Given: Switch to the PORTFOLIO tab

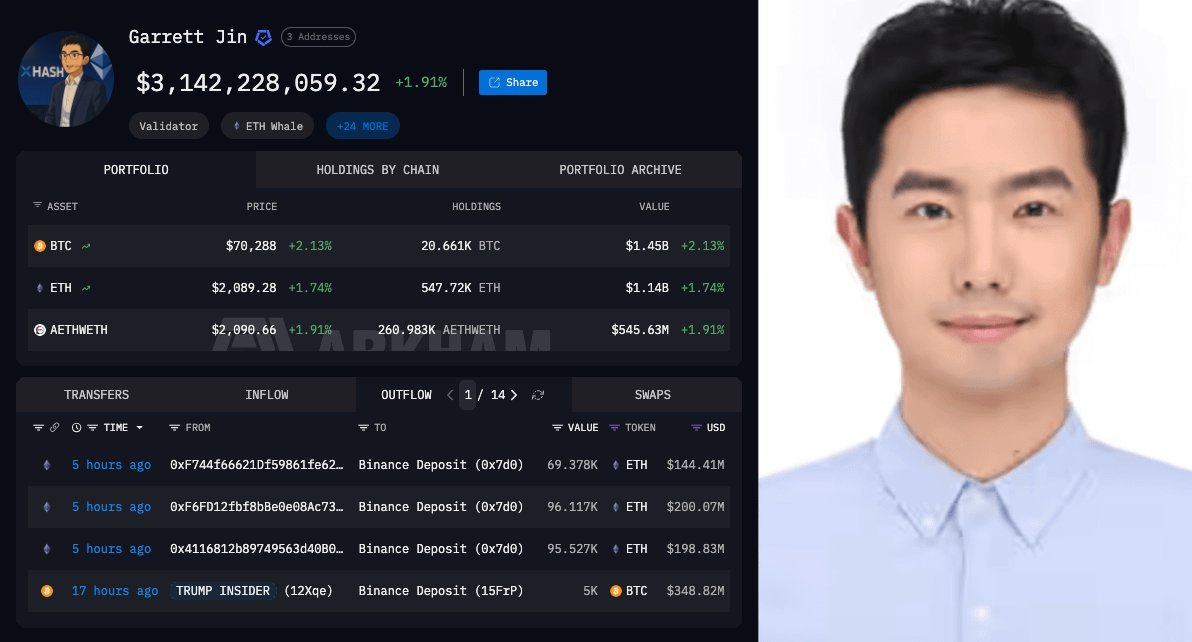Looking at the screenshot, I should coord(136,169).
